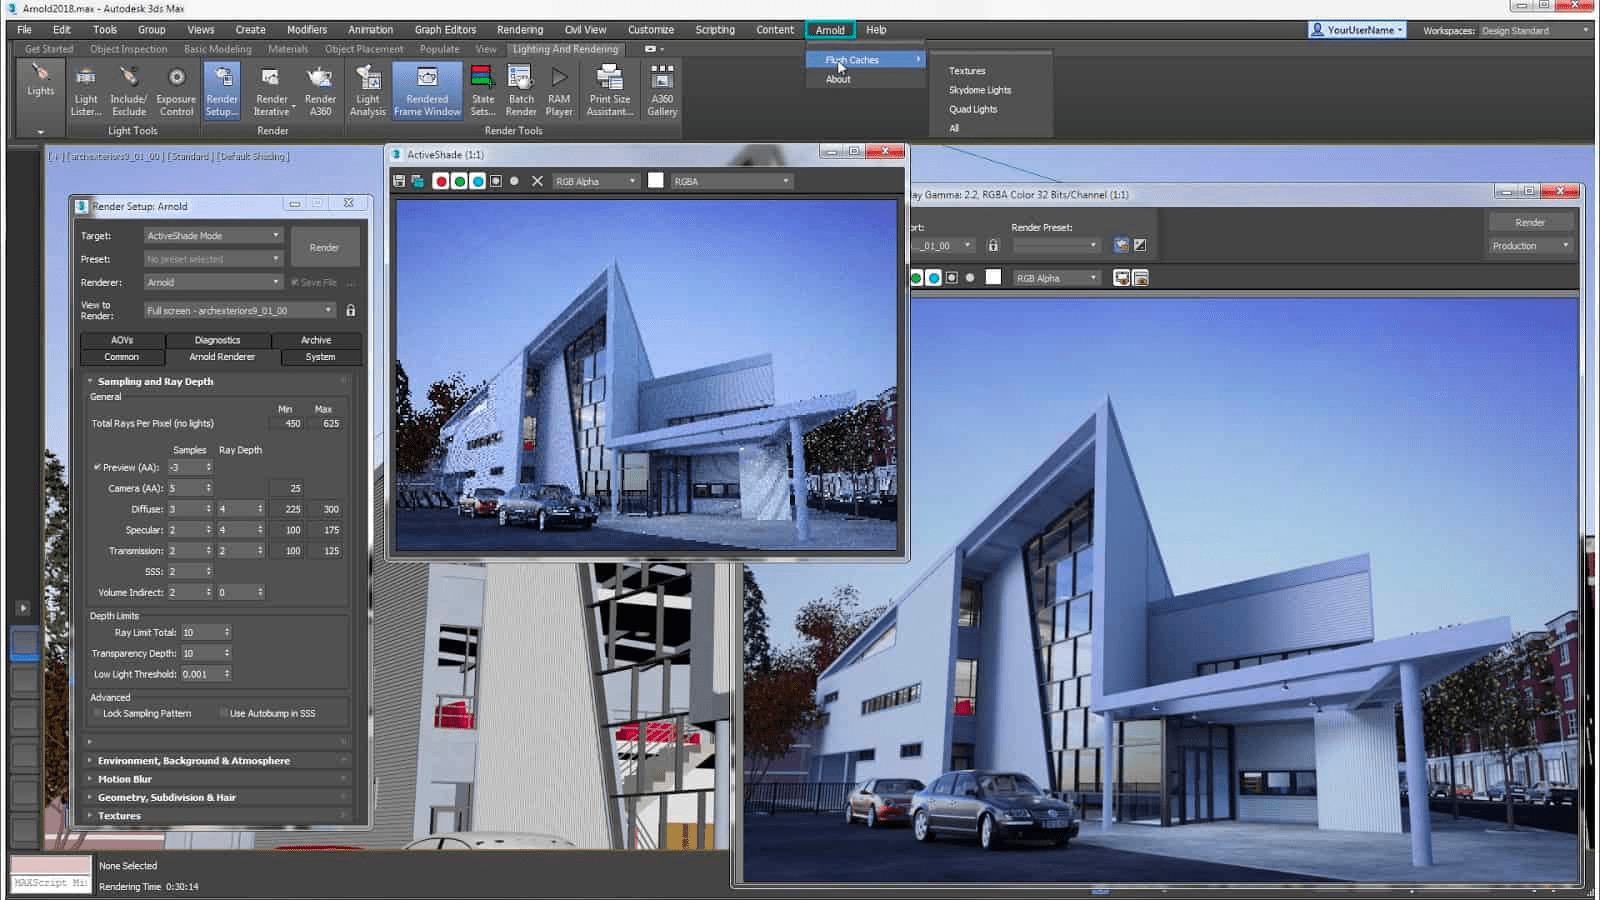Click the white RGBA color swatch

tap(655, 181)
